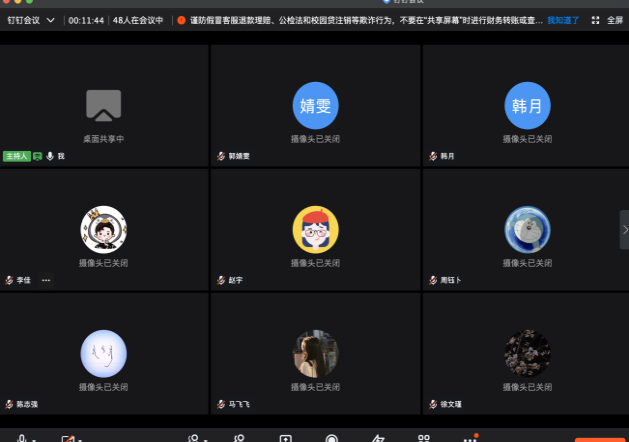Image resolution: width=629 pixels, height=442 pixels.
Task: Select 马飞飞's participant avatar
Action: [314, 353]
